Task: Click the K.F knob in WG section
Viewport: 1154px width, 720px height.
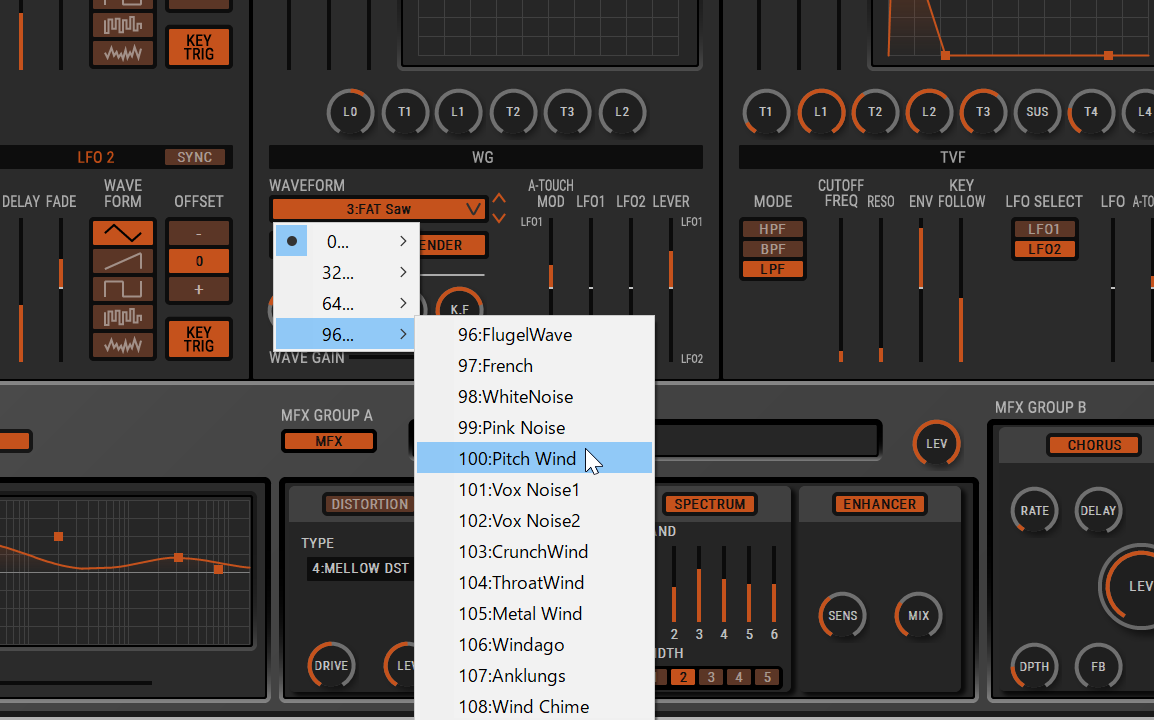Action: point(459,303)
